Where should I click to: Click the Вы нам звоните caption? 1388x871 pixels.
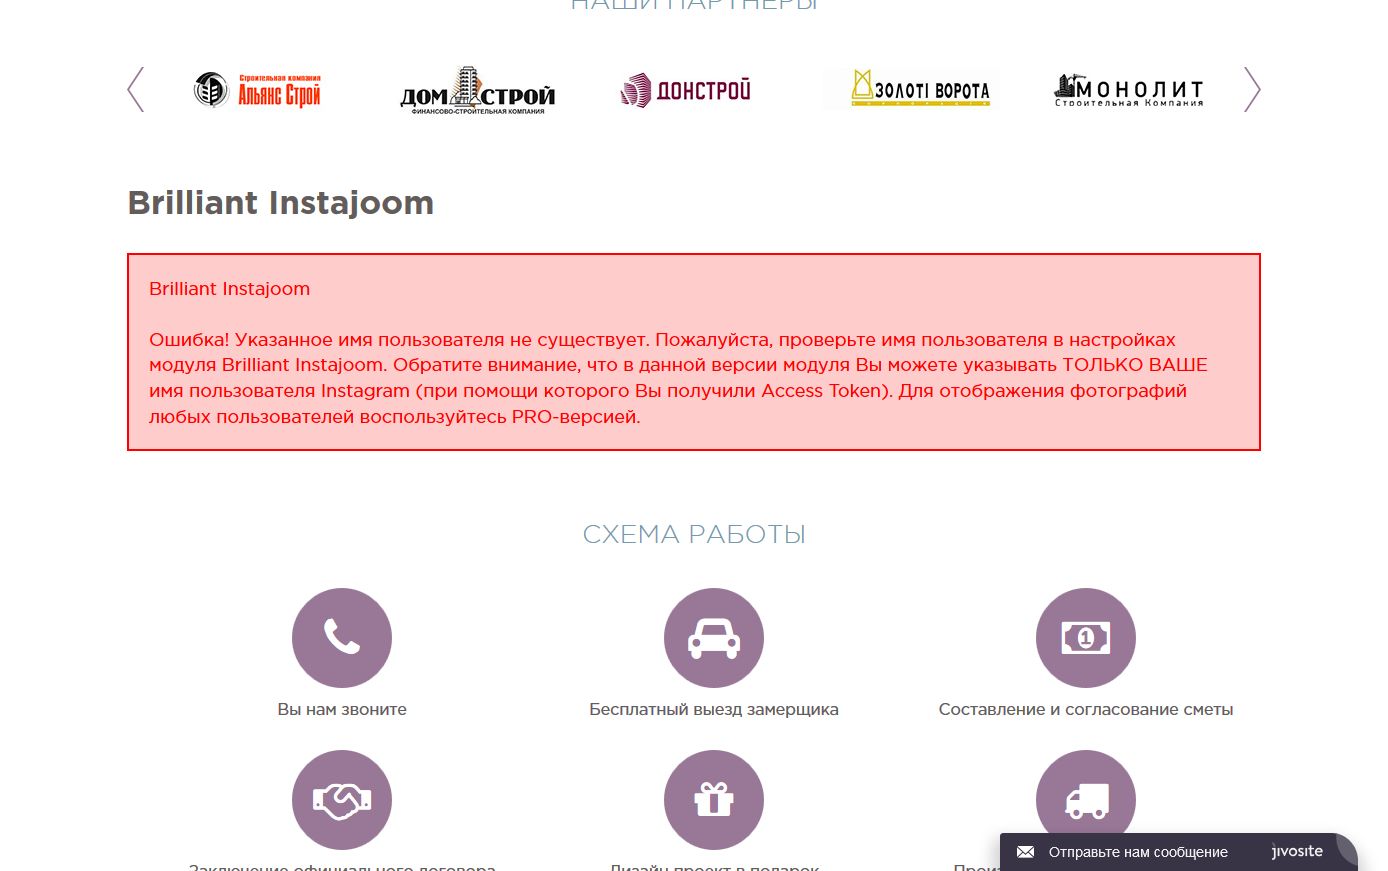click(342, 709)
